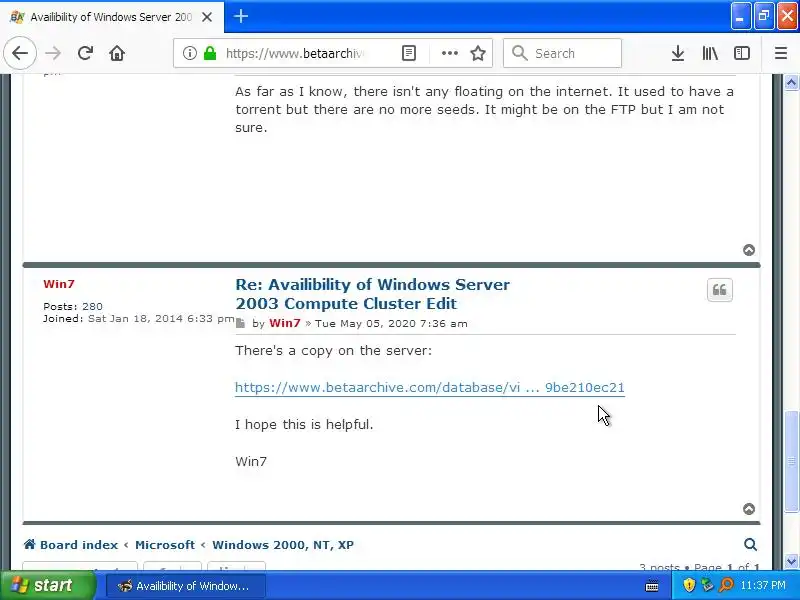Quote Win7's post reply
This screenshot has height=600, width=800.
point(719,290)
